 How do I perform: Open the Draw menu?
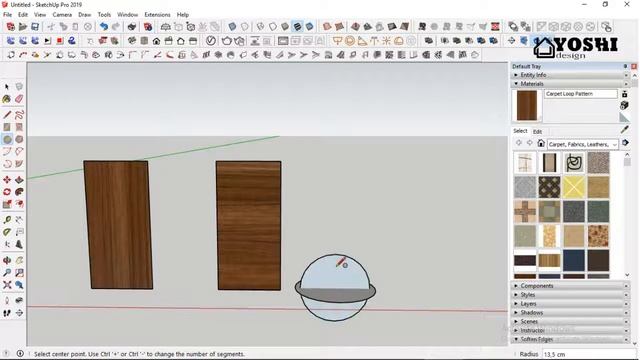click(x=84, y=15)
